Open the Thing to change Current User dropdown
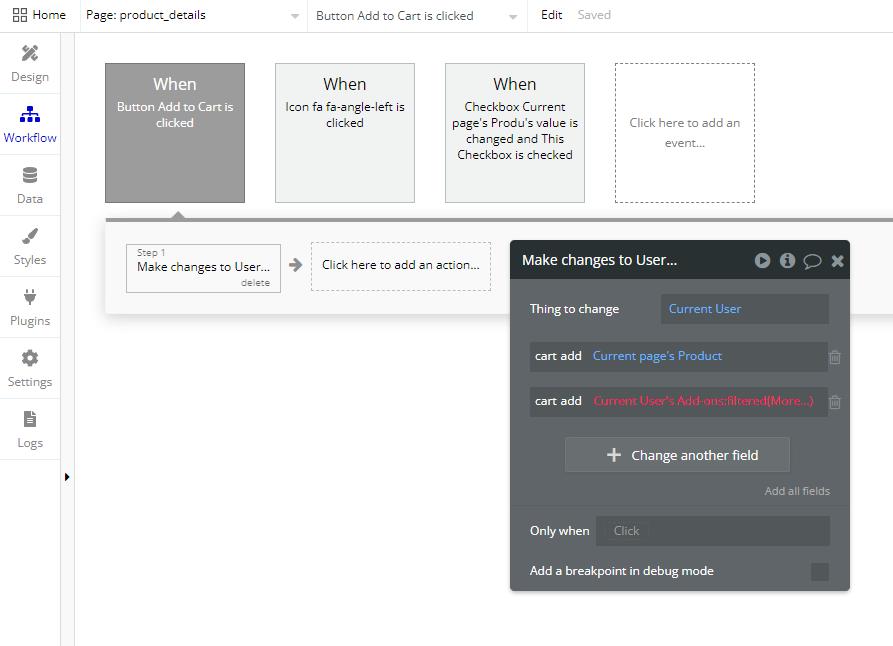This screenshot has height=646, width=893. tap(744, 309)
